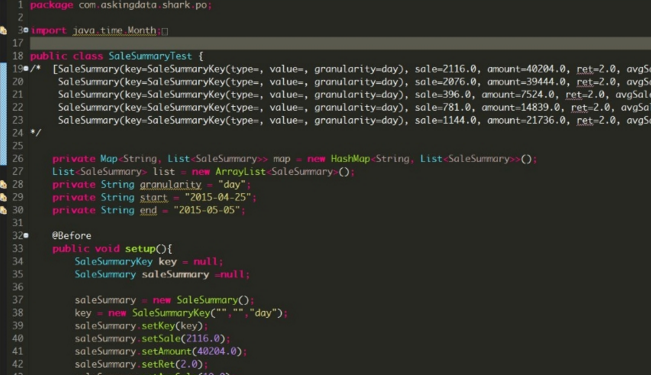Click the warning marker on line 29
Screen dimensions: 651x375
(3, 197)
